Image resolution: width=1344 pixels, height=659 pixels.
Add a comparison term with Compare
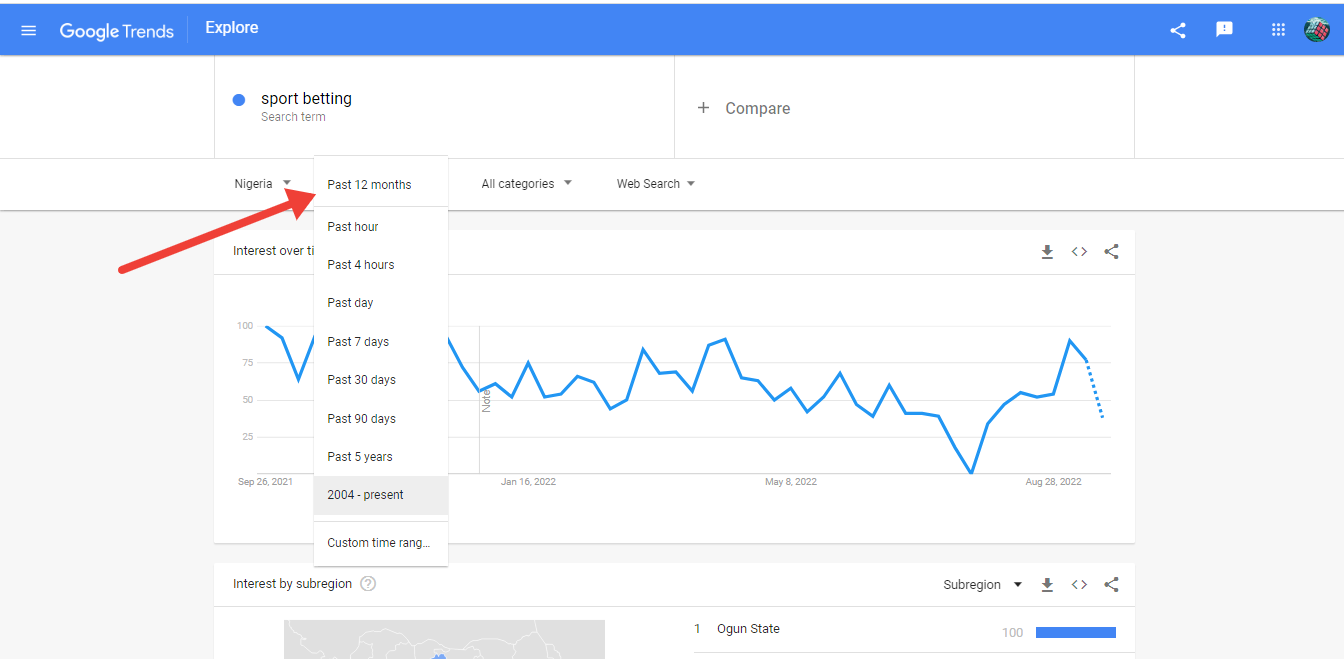744,108
